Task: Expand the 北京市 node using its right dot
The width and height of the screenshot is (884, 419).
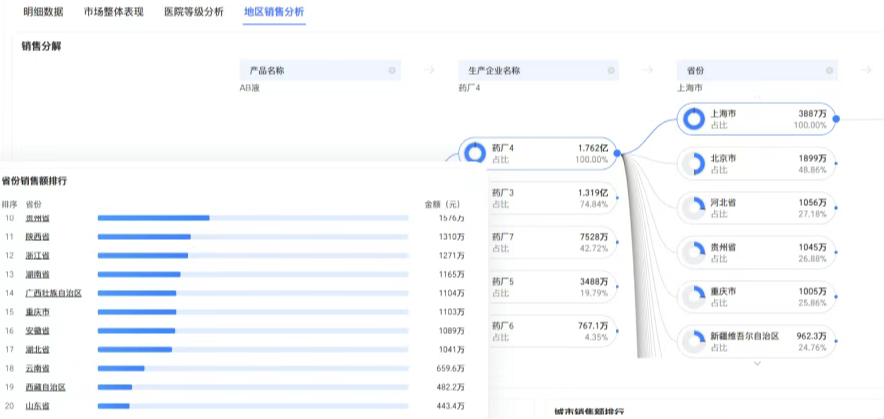Action: (x=836, y=164)
